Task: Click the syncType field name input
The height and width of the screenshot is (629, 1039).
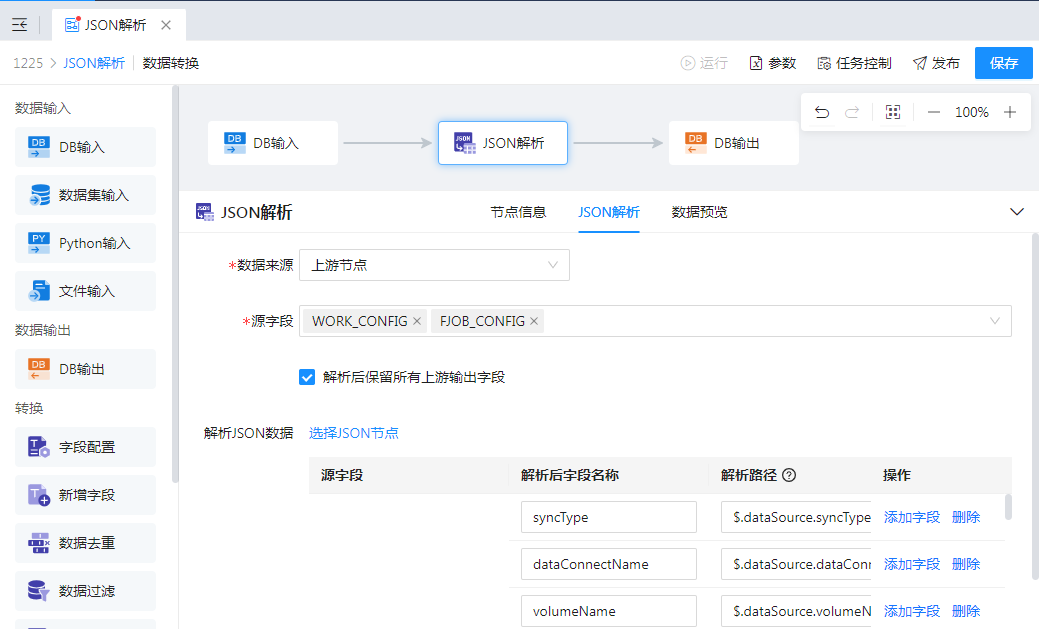Action: click(x=608, y=517)
